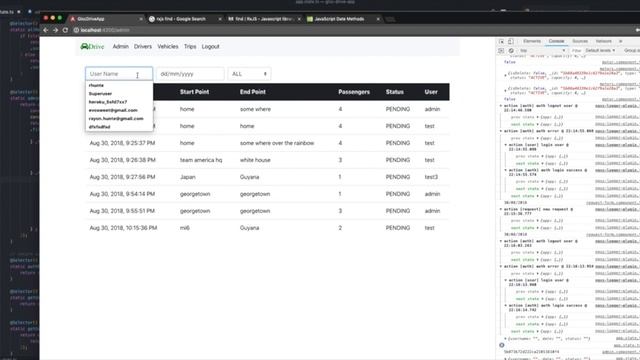
Task: Click the 'white house' end point cell
Action: click(255, 160)
